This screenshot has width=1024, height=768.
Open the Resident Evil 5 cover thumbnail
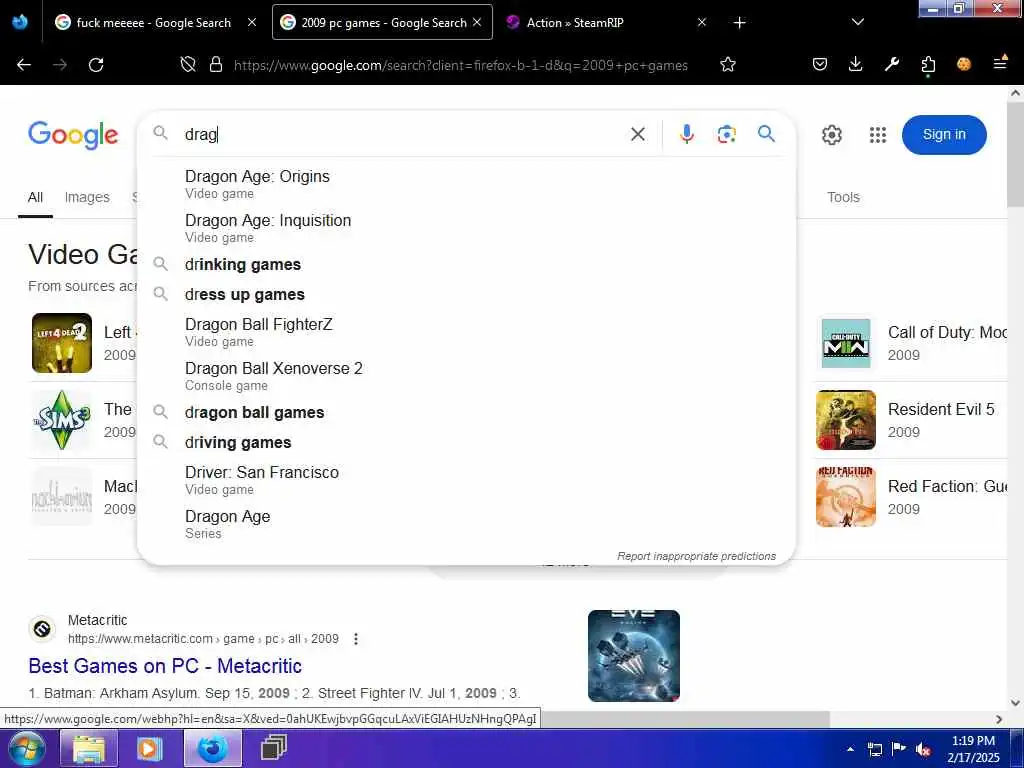[x=846, y=420]
